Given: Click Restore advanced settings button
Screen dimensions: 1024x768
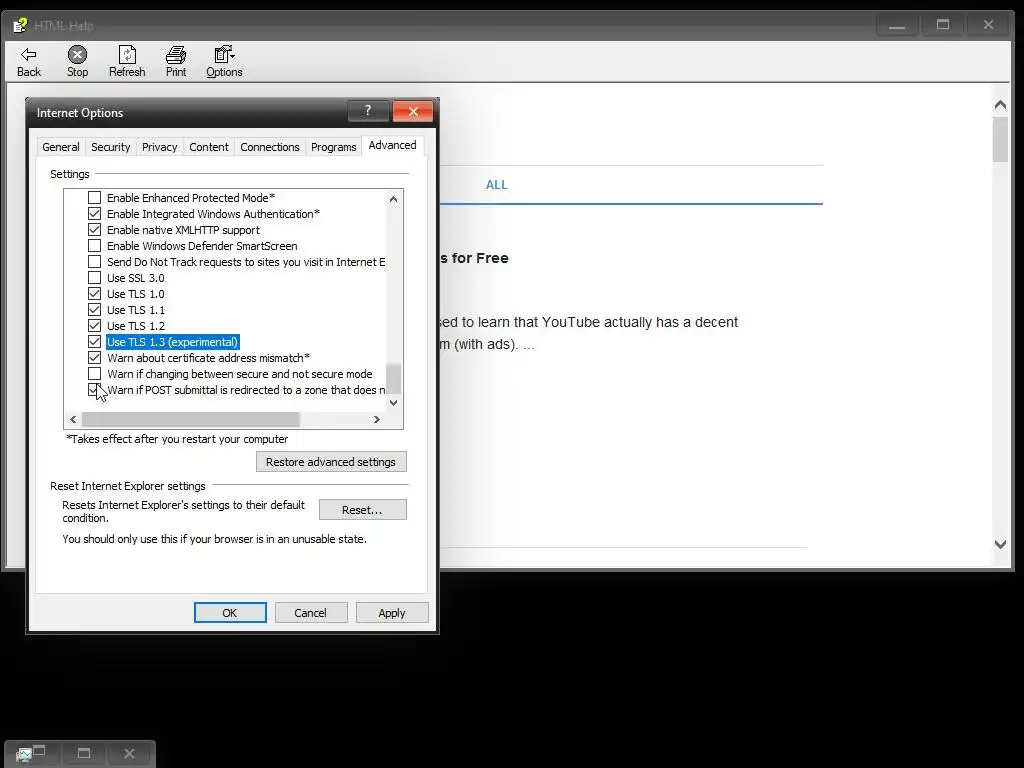Looking at the screenshot, I should [331, 462].
